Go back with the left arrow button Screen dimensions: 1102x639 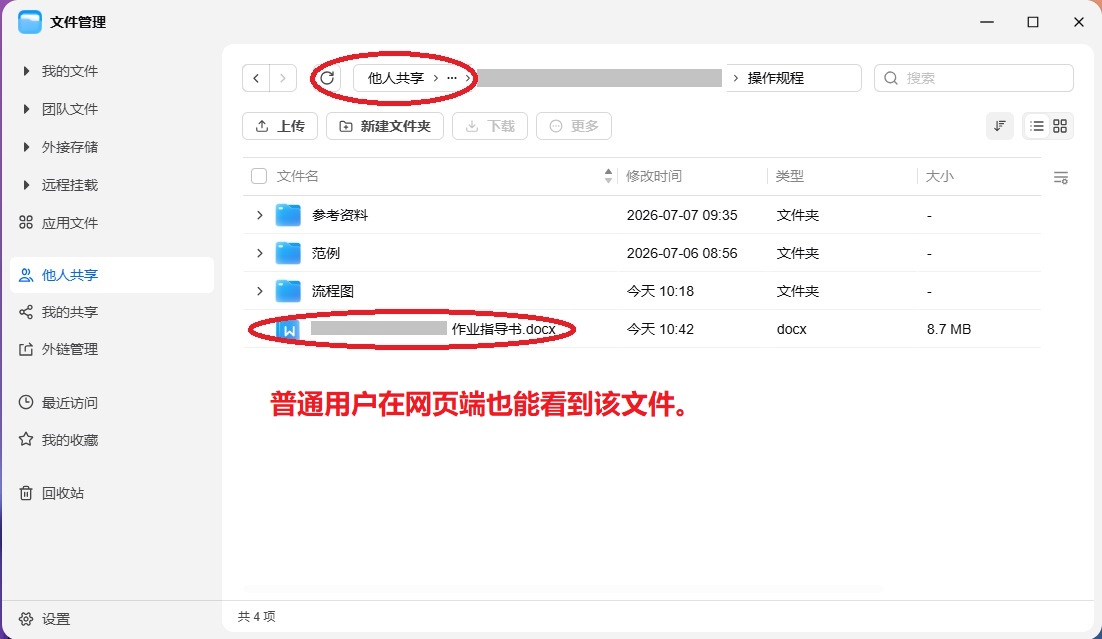click(256, 78)
